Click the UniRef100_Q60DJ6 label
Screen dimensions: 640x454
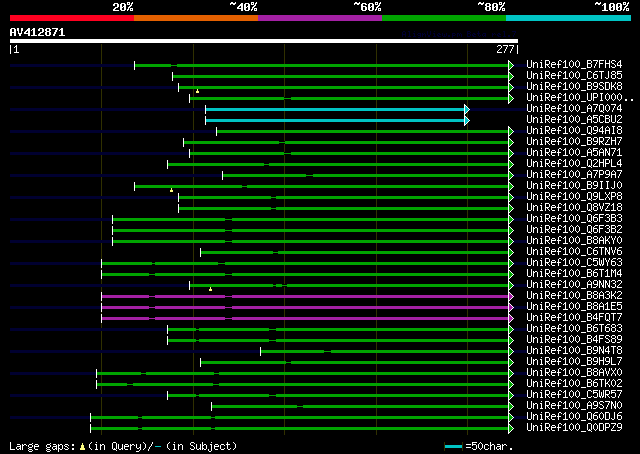574,417
